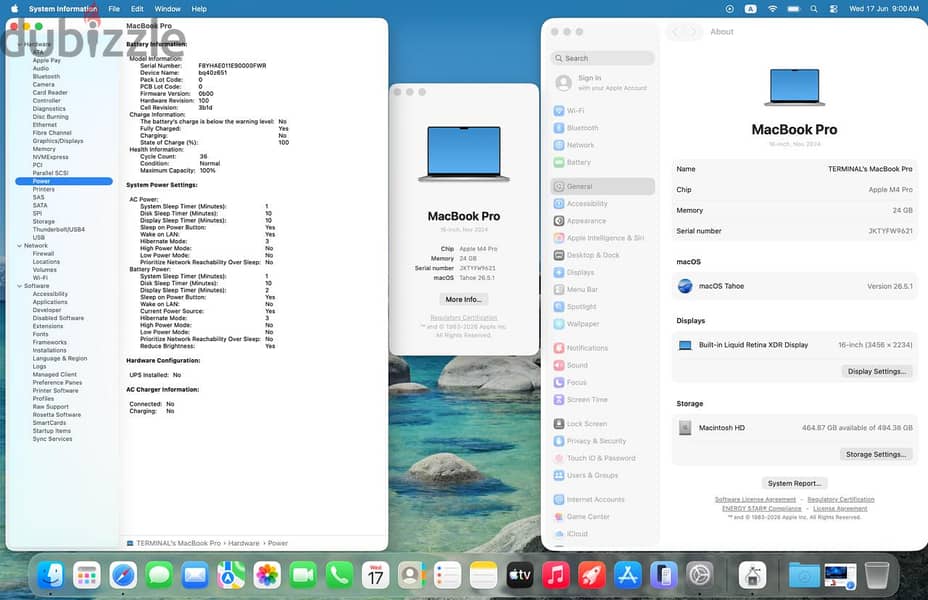The image size is (928, 600).
Task: Click the macOS Tahoe version row
Action: pyautogui.click(x=794, y=286)
